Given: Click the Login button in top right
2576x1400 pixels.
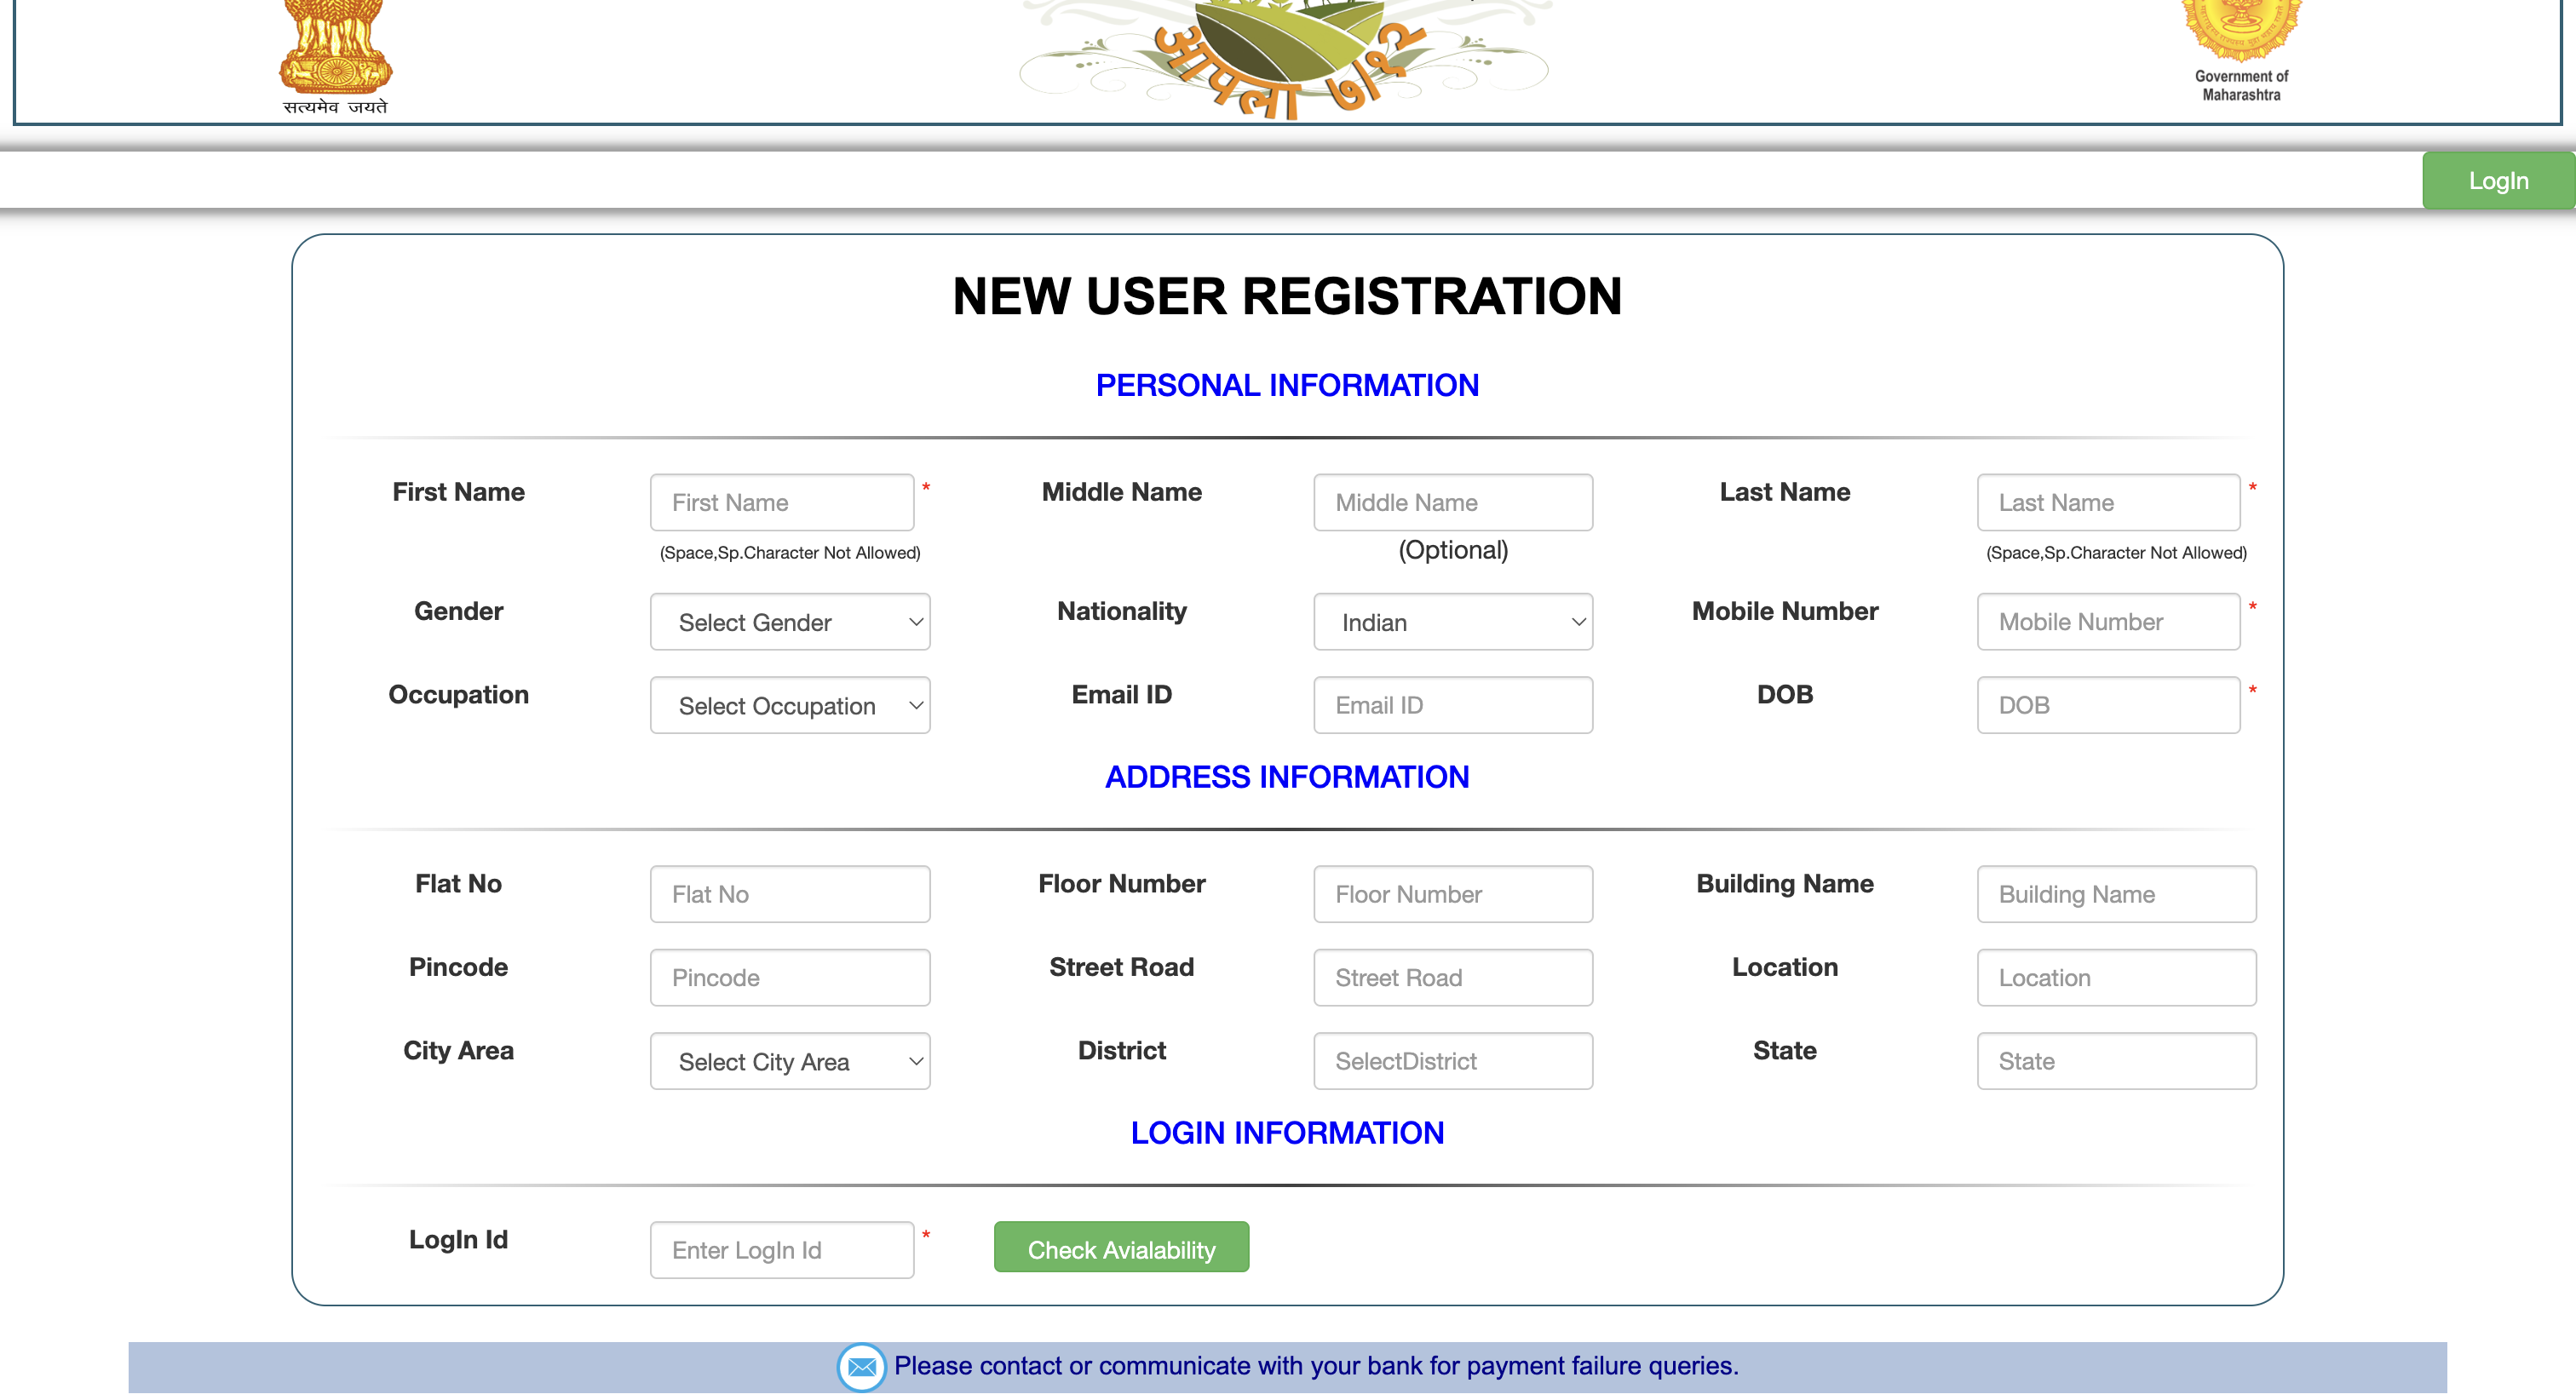Looking at the screenshot, I should tap(2497, 181).
